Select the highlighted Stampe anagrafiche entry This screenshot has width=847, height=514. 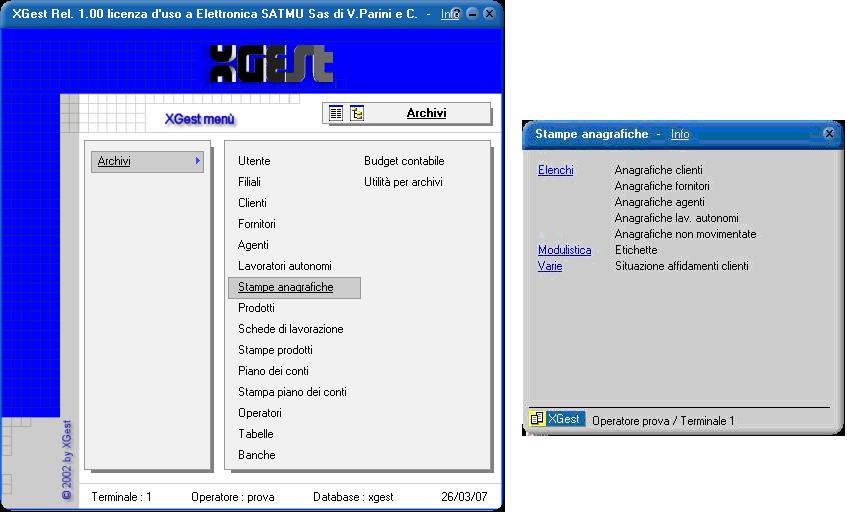pos(294,287)
